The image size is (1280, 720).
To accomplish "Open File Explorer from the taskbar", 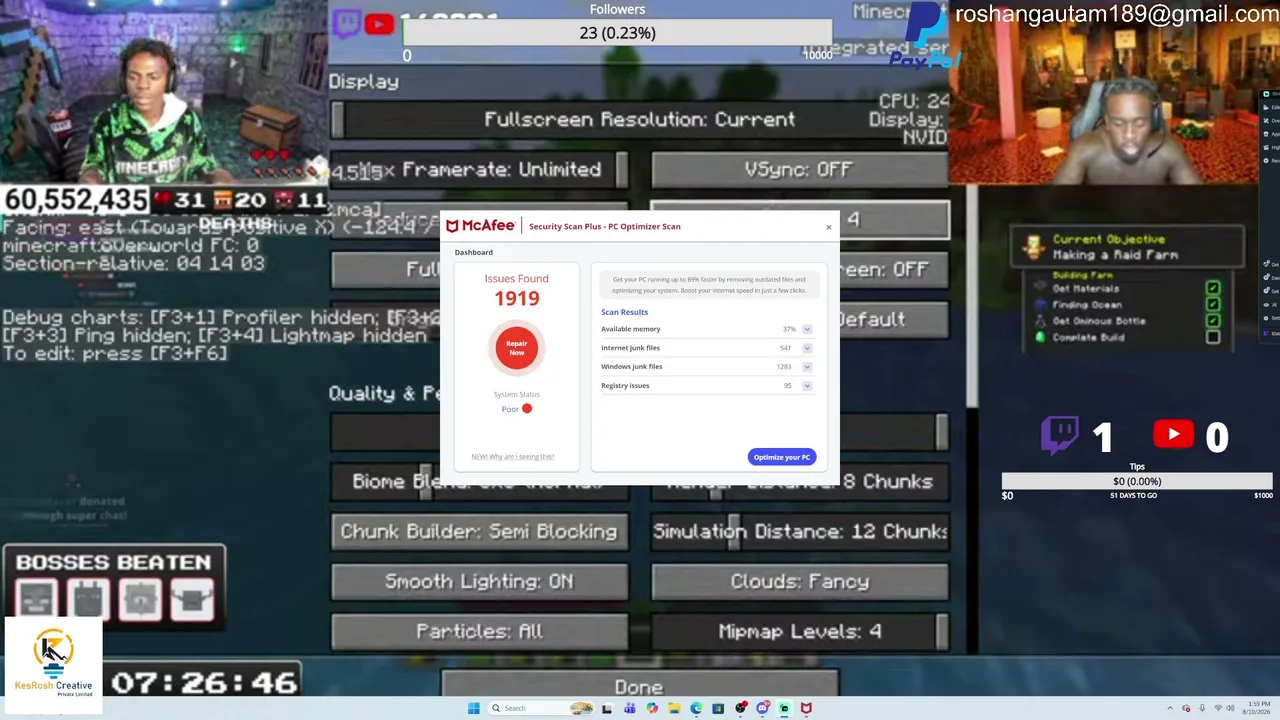I will [674, 708].
